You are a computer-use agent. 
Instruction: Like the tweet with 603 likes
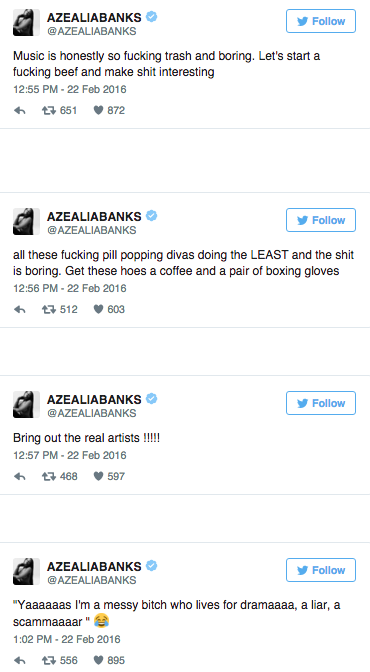pos(99,309)
